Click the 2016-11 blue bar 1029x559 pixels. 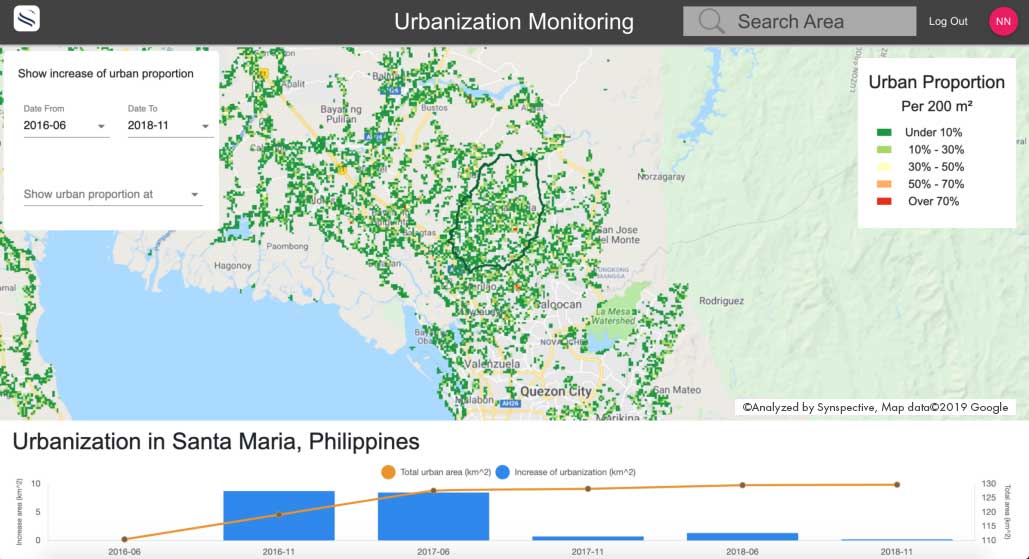pos(279,516)
